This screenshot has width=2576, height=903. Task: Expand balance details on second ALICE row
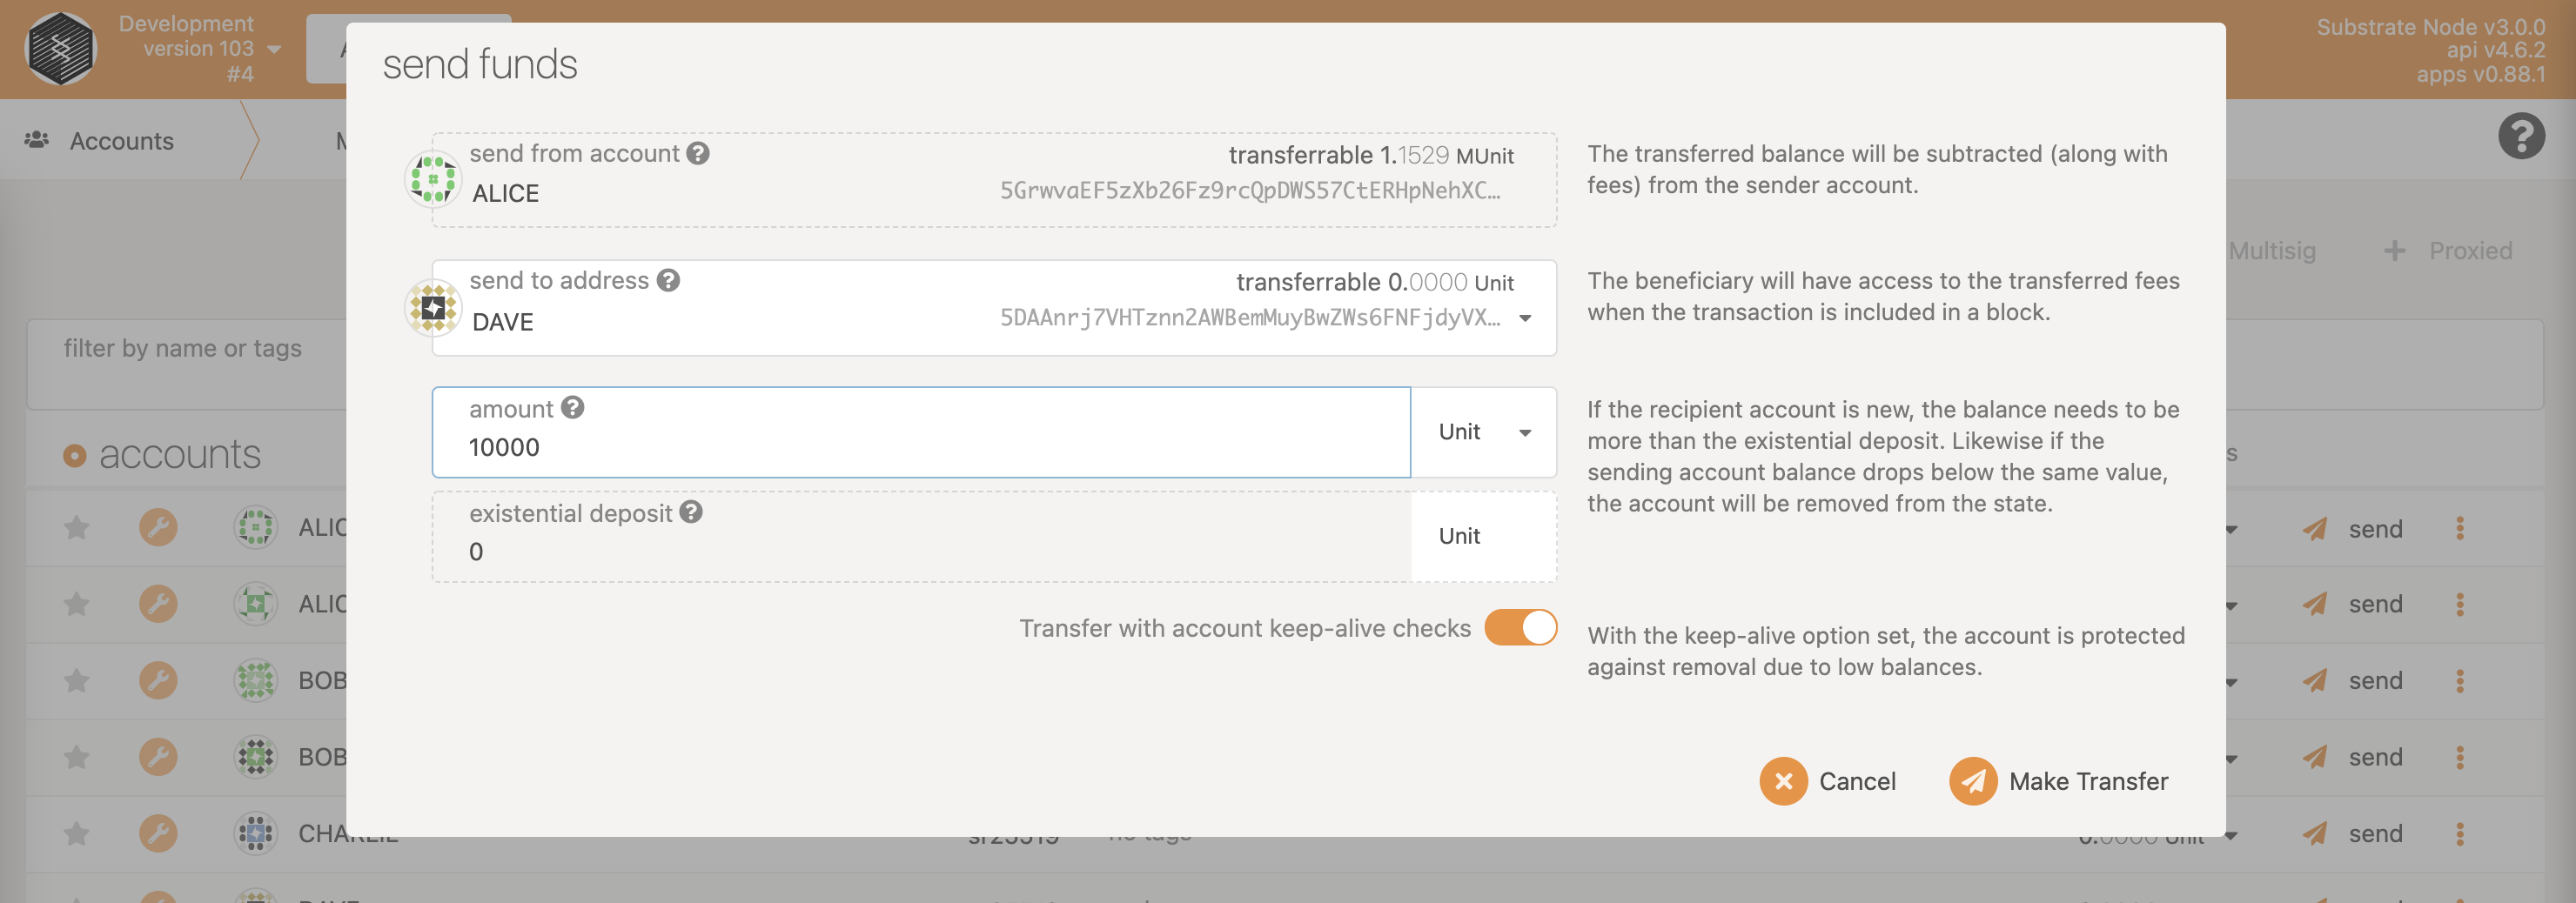(x=2232, y=606)
